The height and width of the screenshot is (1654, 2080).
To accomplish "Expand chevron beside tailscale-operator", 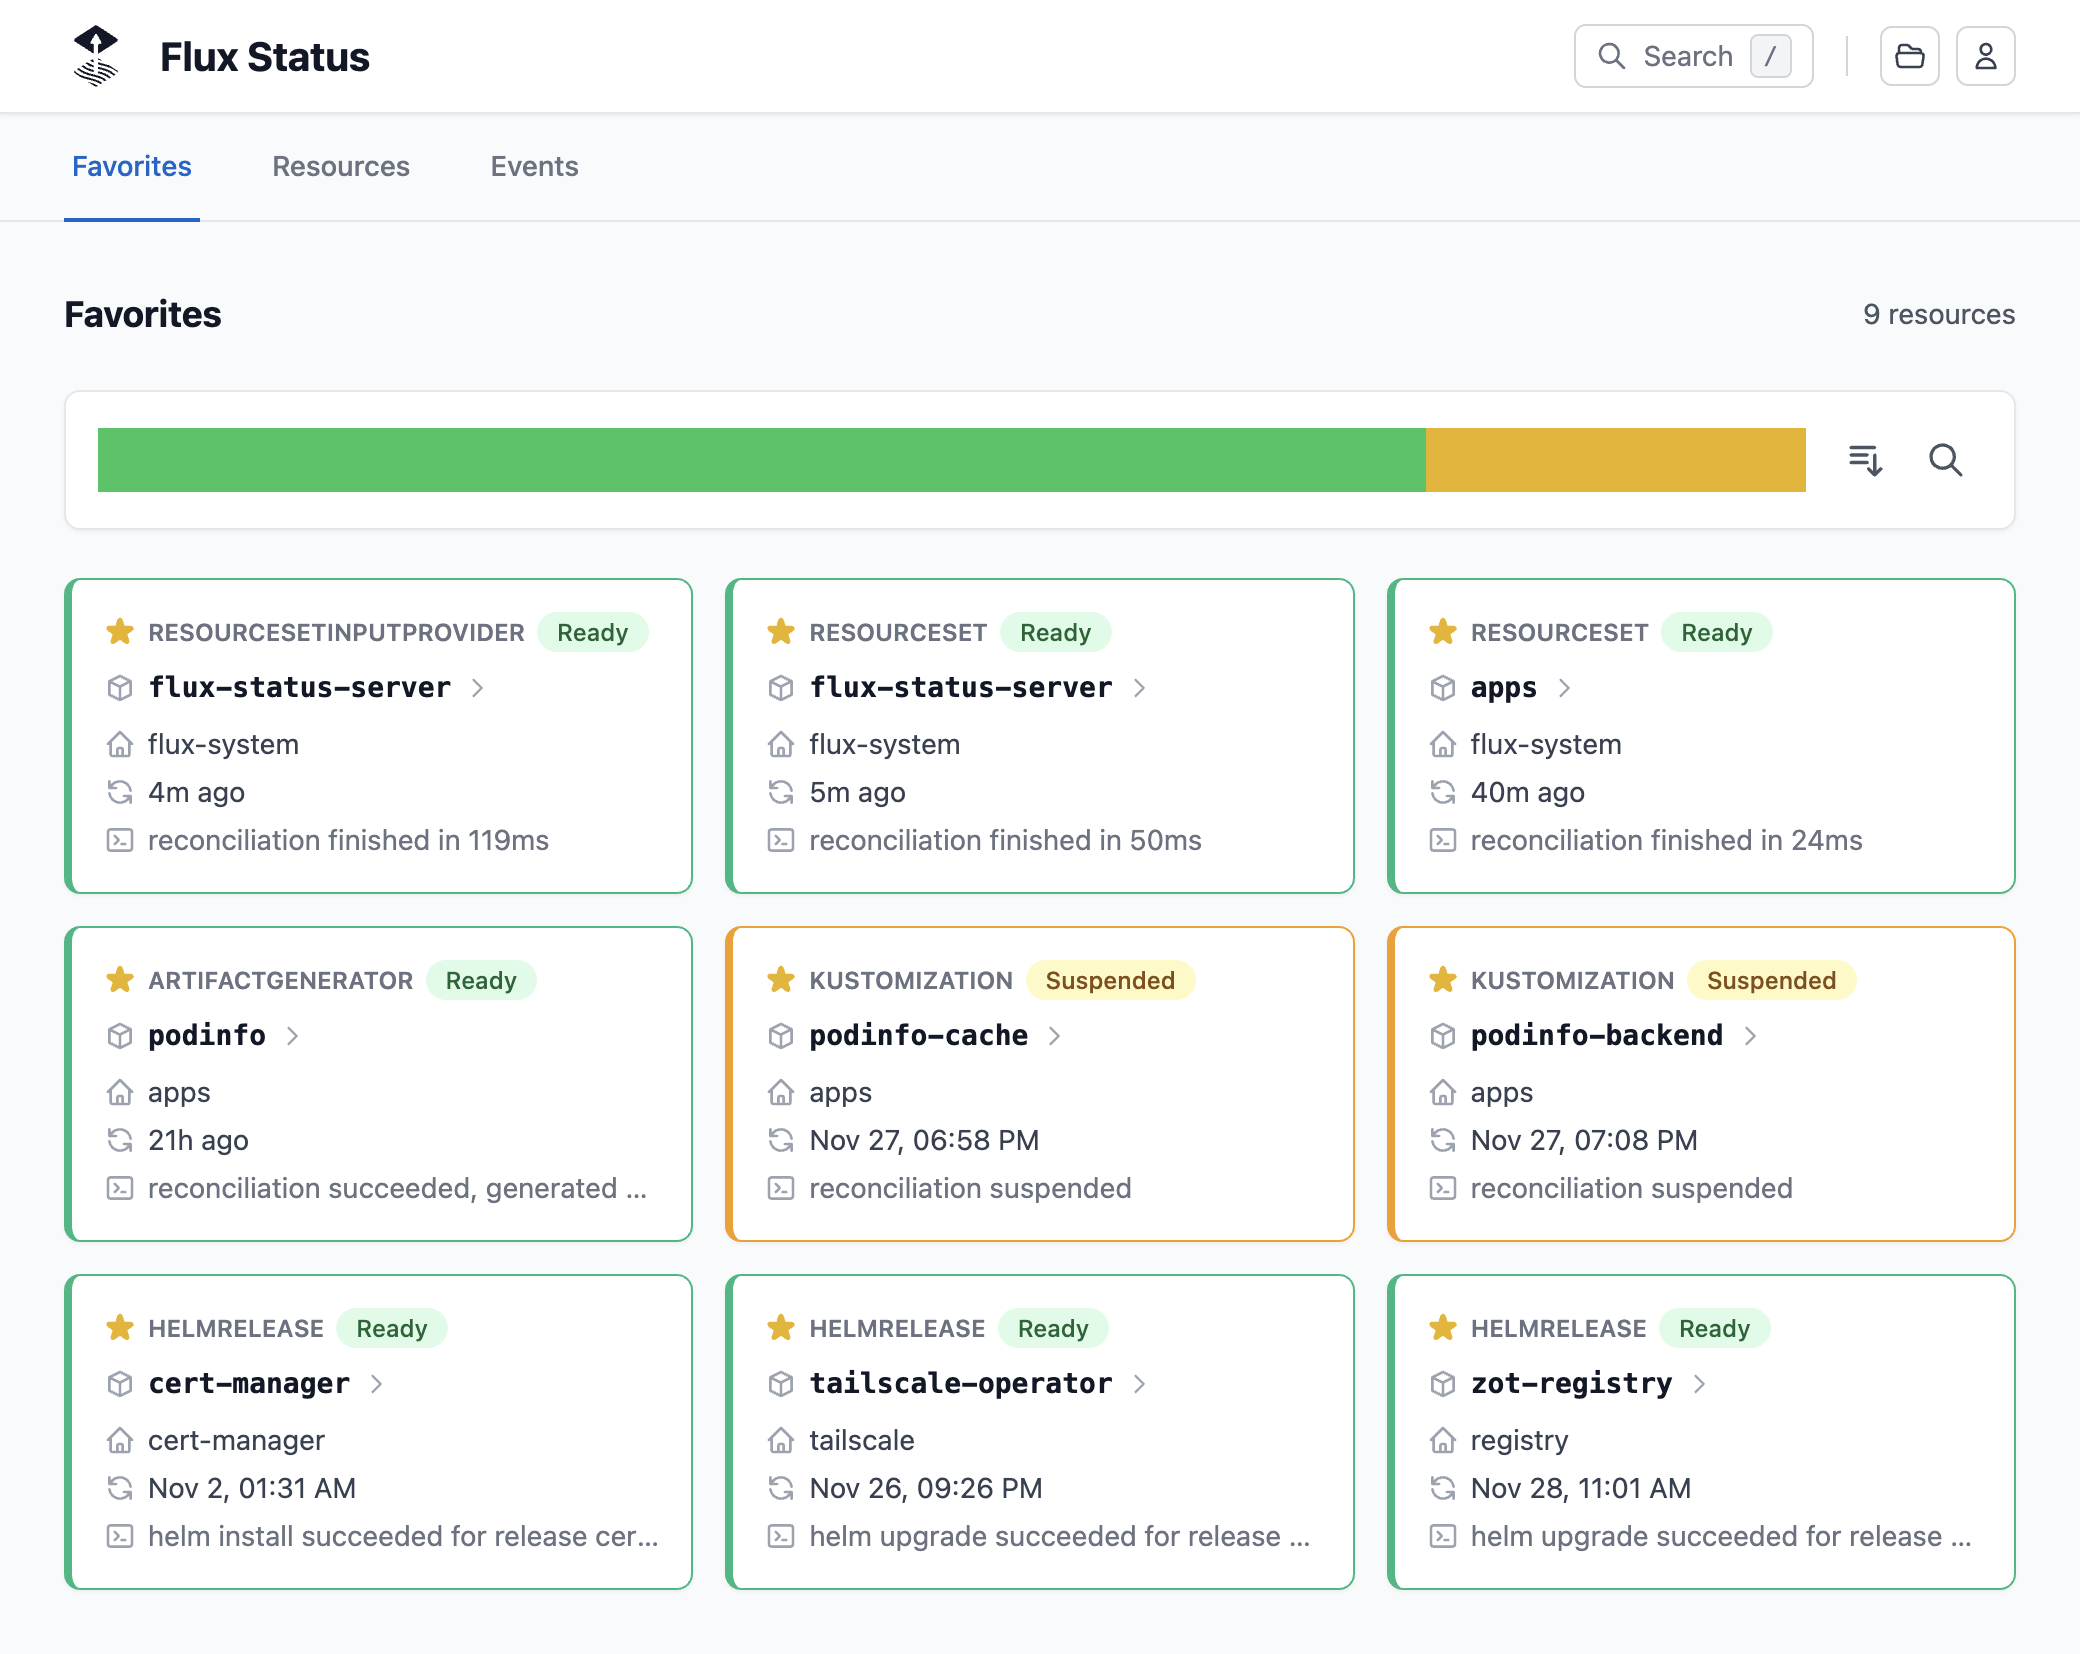I will (1139, 1384).
